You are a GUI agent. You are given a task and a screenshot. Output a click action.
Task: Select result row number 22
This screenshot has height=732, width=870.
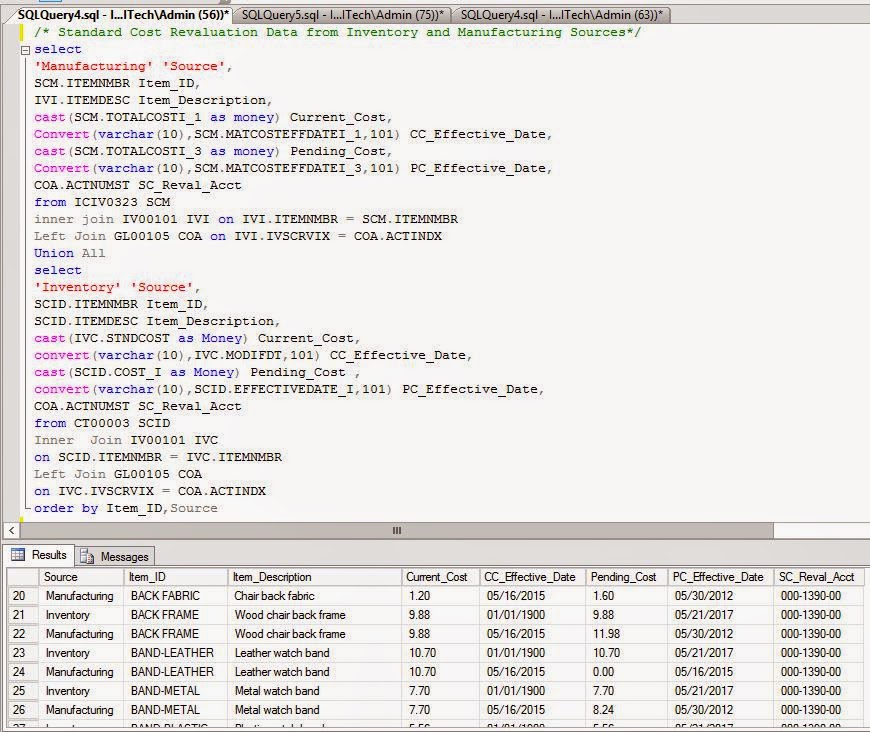(22, 634)
